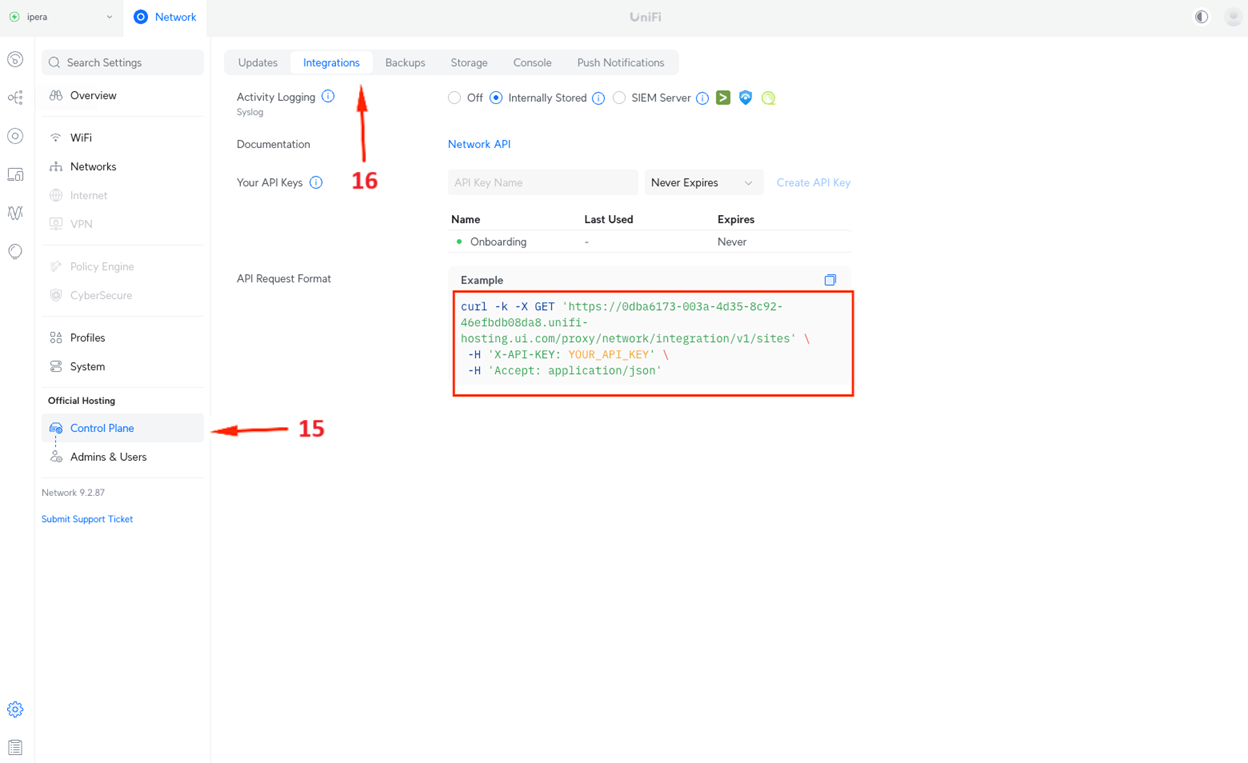This screenshot has height=763, width=1248.
Task: Click the Network application icon in the header
Action: (141, 17)
